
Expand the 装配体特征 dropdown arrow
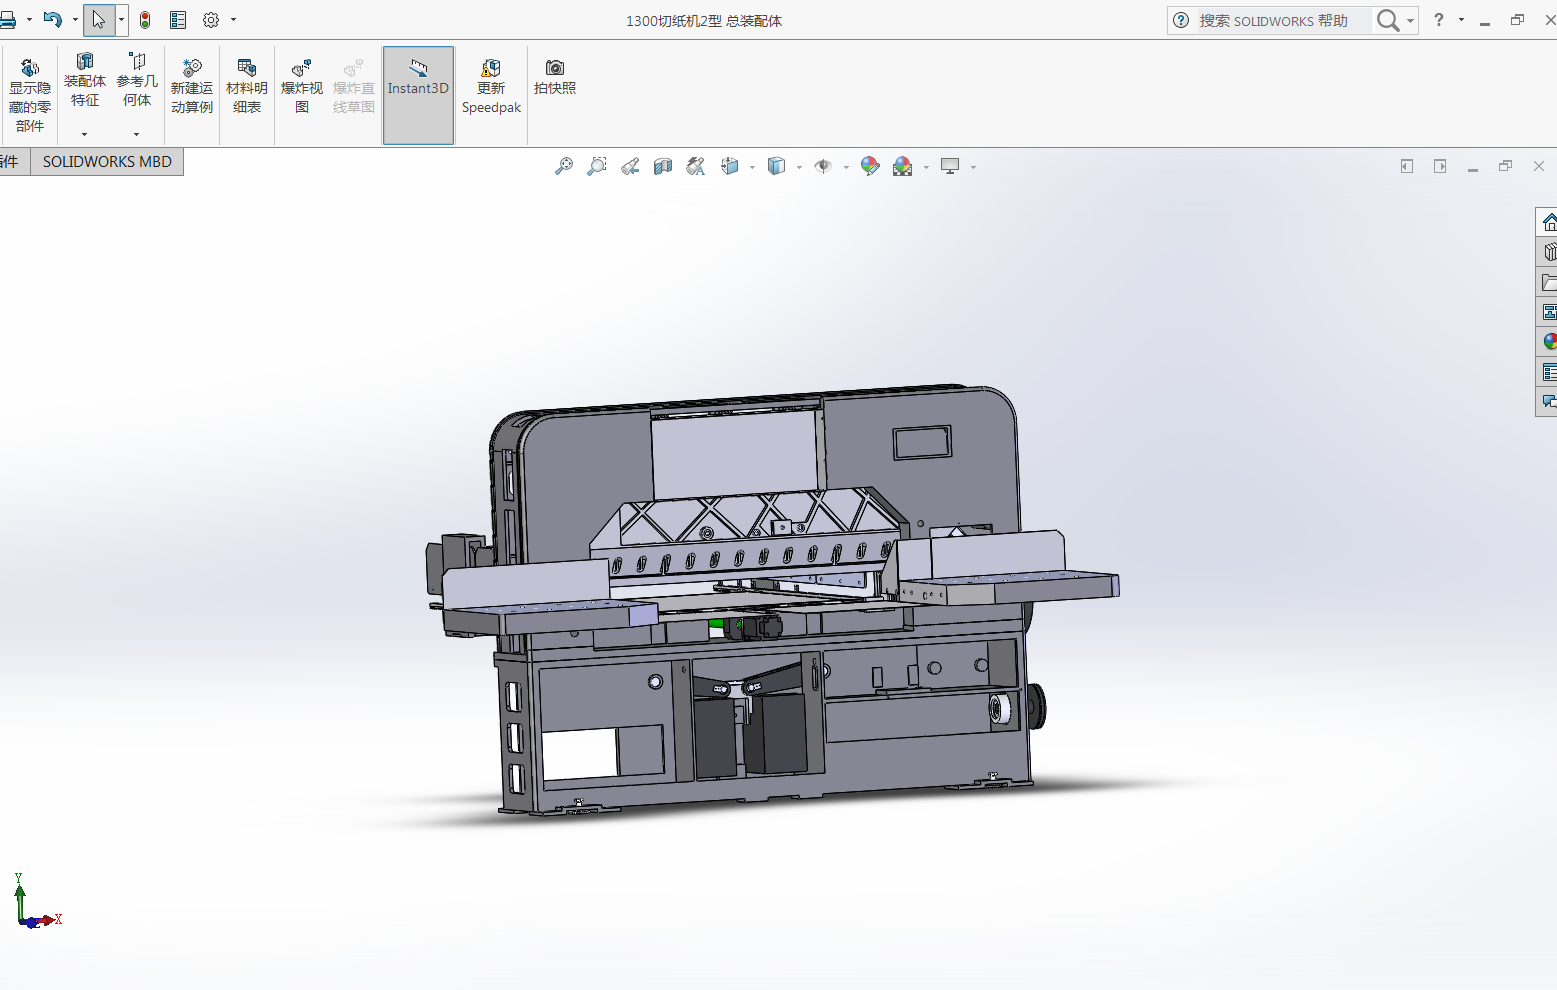point(85,134)
